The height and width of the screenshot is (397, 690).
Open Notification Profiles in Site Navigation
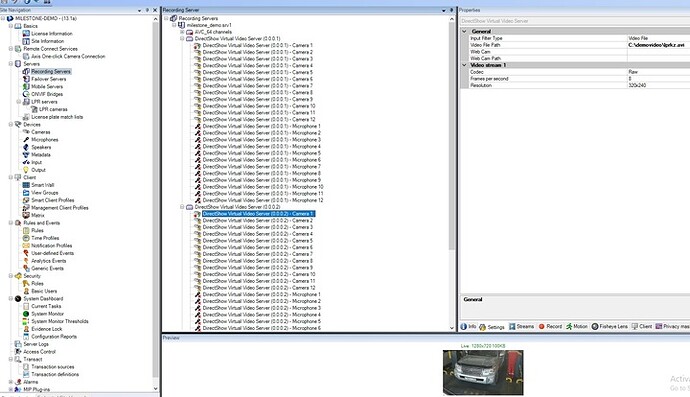[51, 246]
